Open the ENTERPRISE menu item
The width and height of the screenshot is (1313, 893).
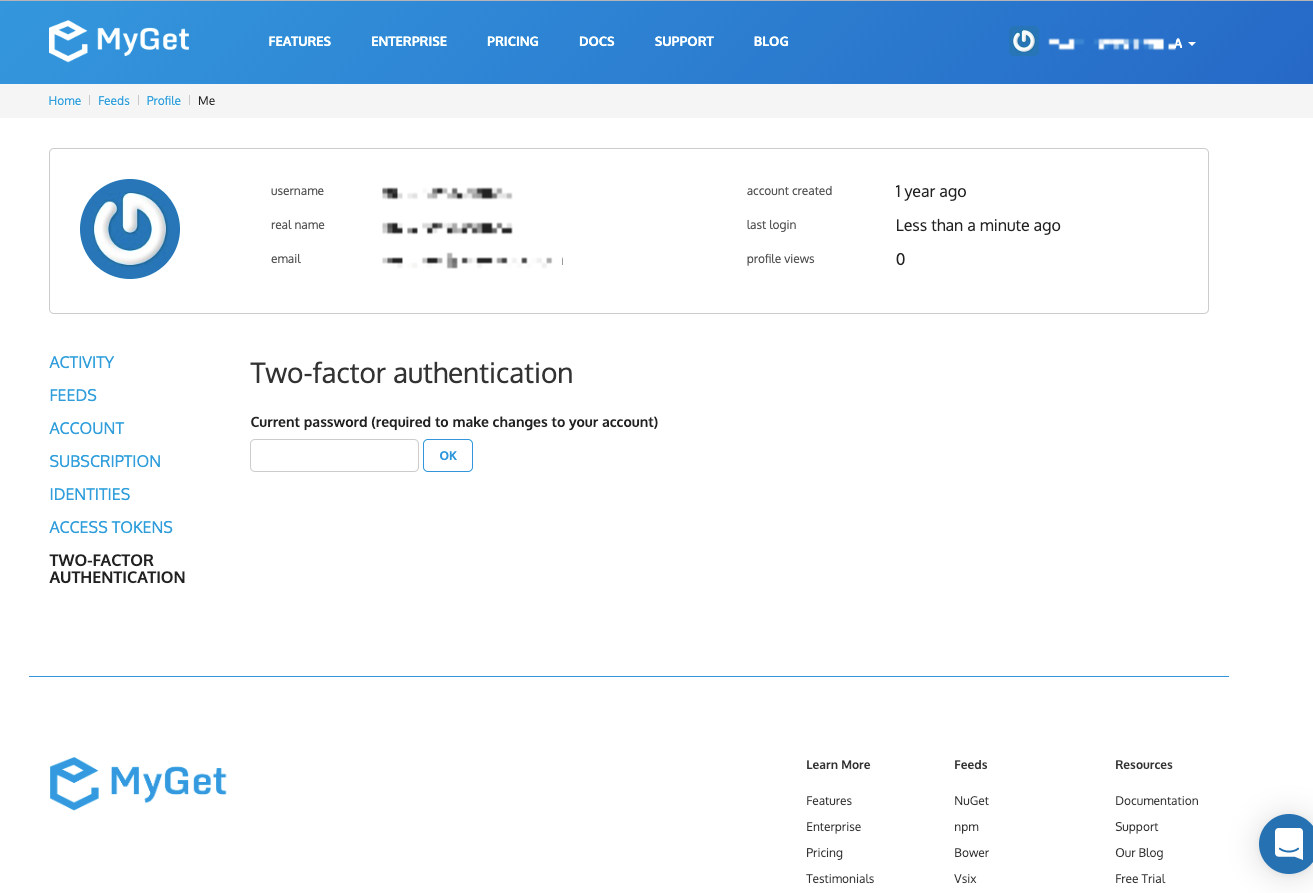click(409, 42)
